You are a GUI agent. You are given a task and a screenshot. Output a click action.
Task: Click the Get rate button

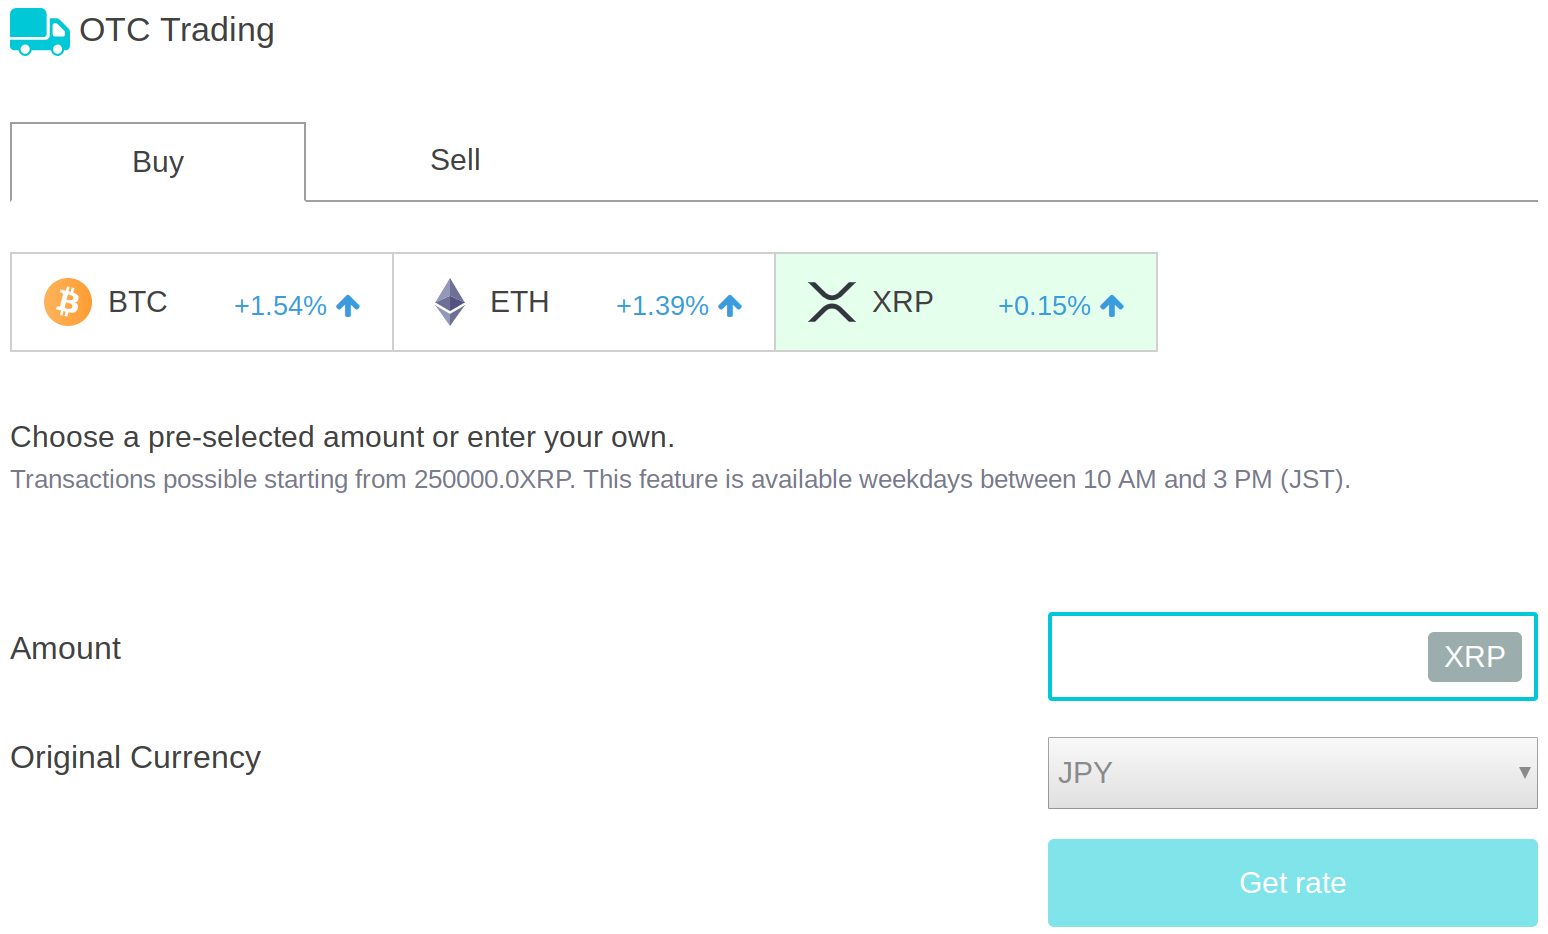1292,883
